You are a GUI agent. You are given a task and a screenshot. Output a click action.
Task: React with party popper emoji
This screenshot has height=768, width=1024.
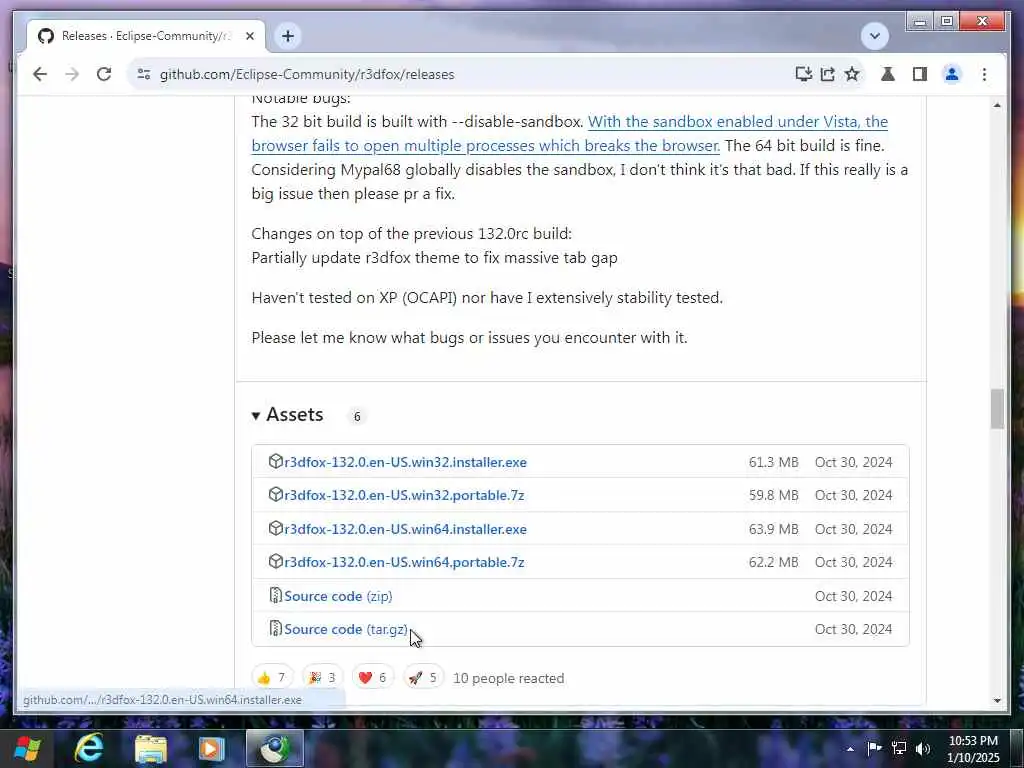pyautogui.click(x=322, y=678)
